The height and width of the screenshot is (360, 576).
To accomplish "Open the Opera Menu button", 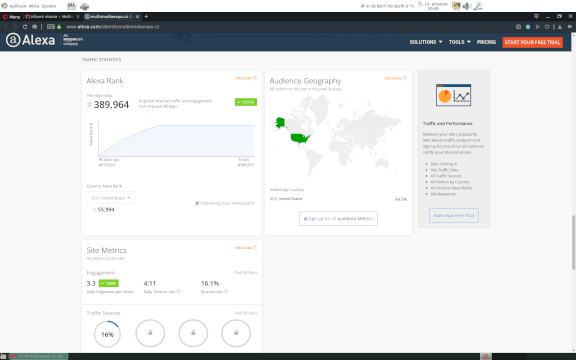I will coord(11,17).
